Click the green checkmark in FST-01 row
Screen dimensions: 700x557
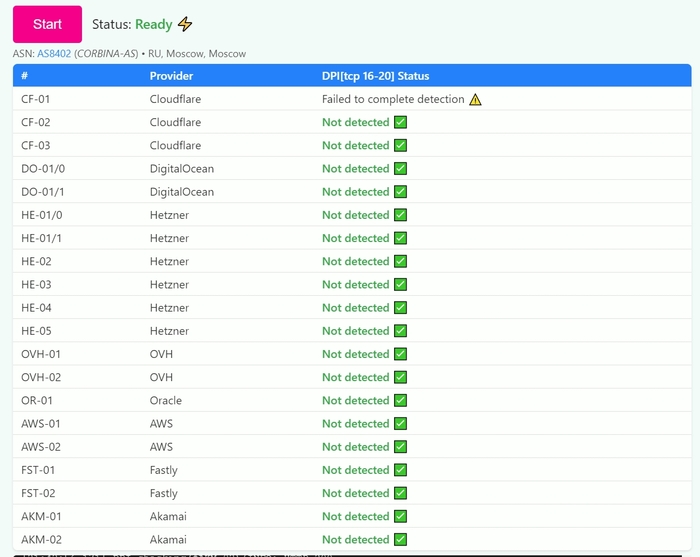[x=400, y=470]
